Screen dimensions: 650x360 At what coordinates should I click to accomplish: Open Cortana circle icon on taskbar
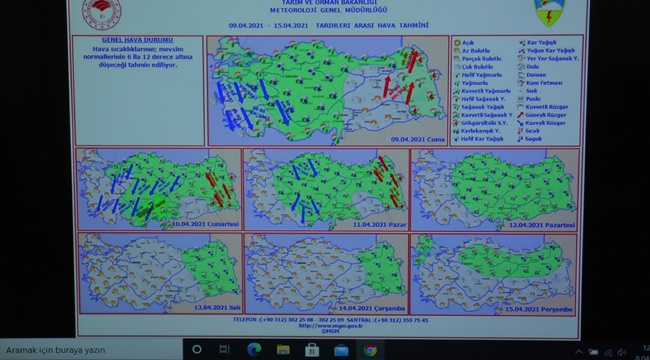tap(197, 350)
